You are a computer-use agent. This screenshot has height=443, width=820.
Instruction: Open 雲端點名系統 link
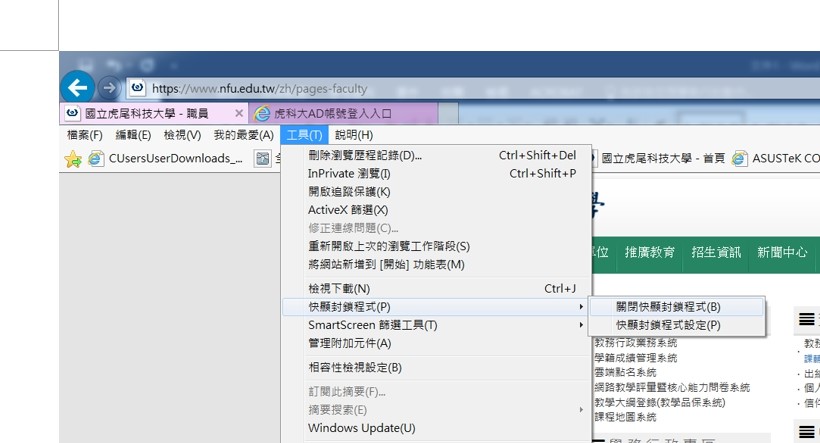click(x=625, y=372)
